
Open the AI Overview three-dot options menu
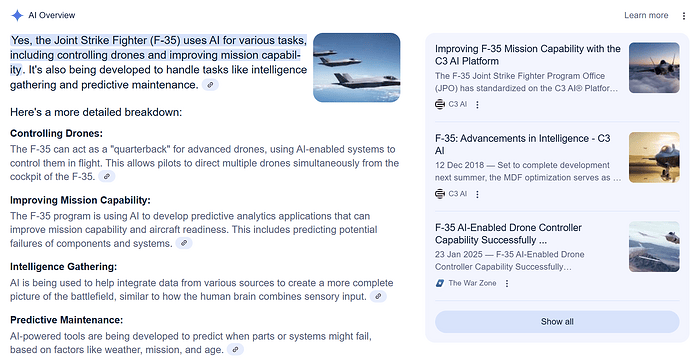pos(683,16)
